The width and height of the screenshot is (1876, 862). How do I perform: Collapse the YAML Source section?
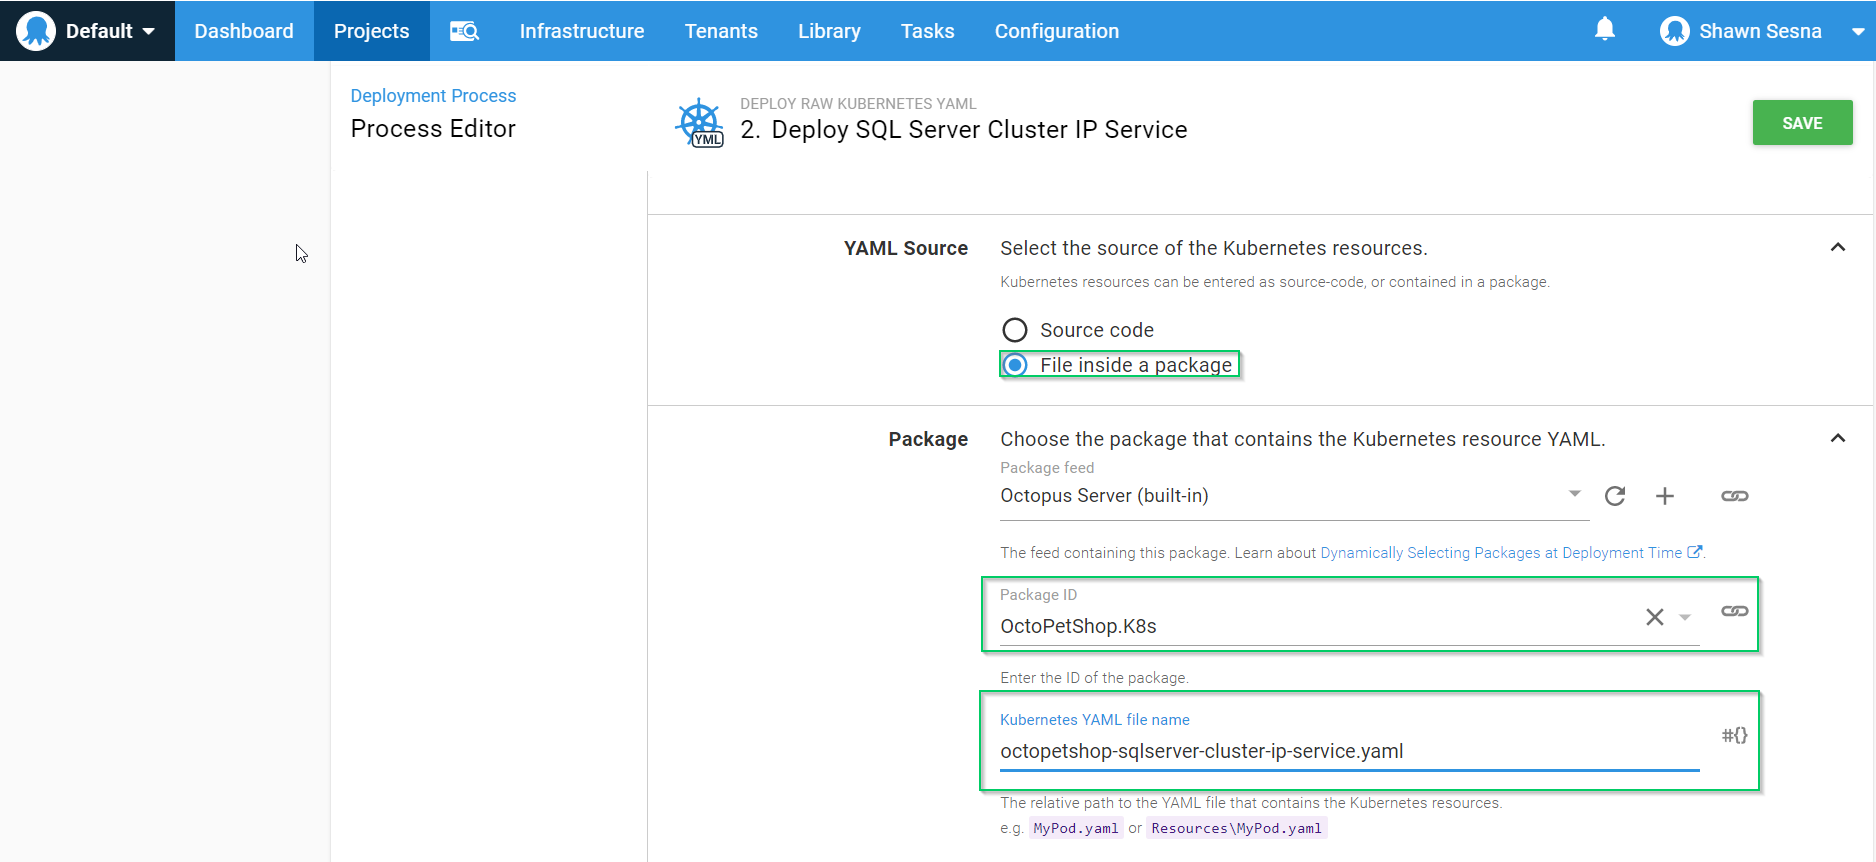1837,248
